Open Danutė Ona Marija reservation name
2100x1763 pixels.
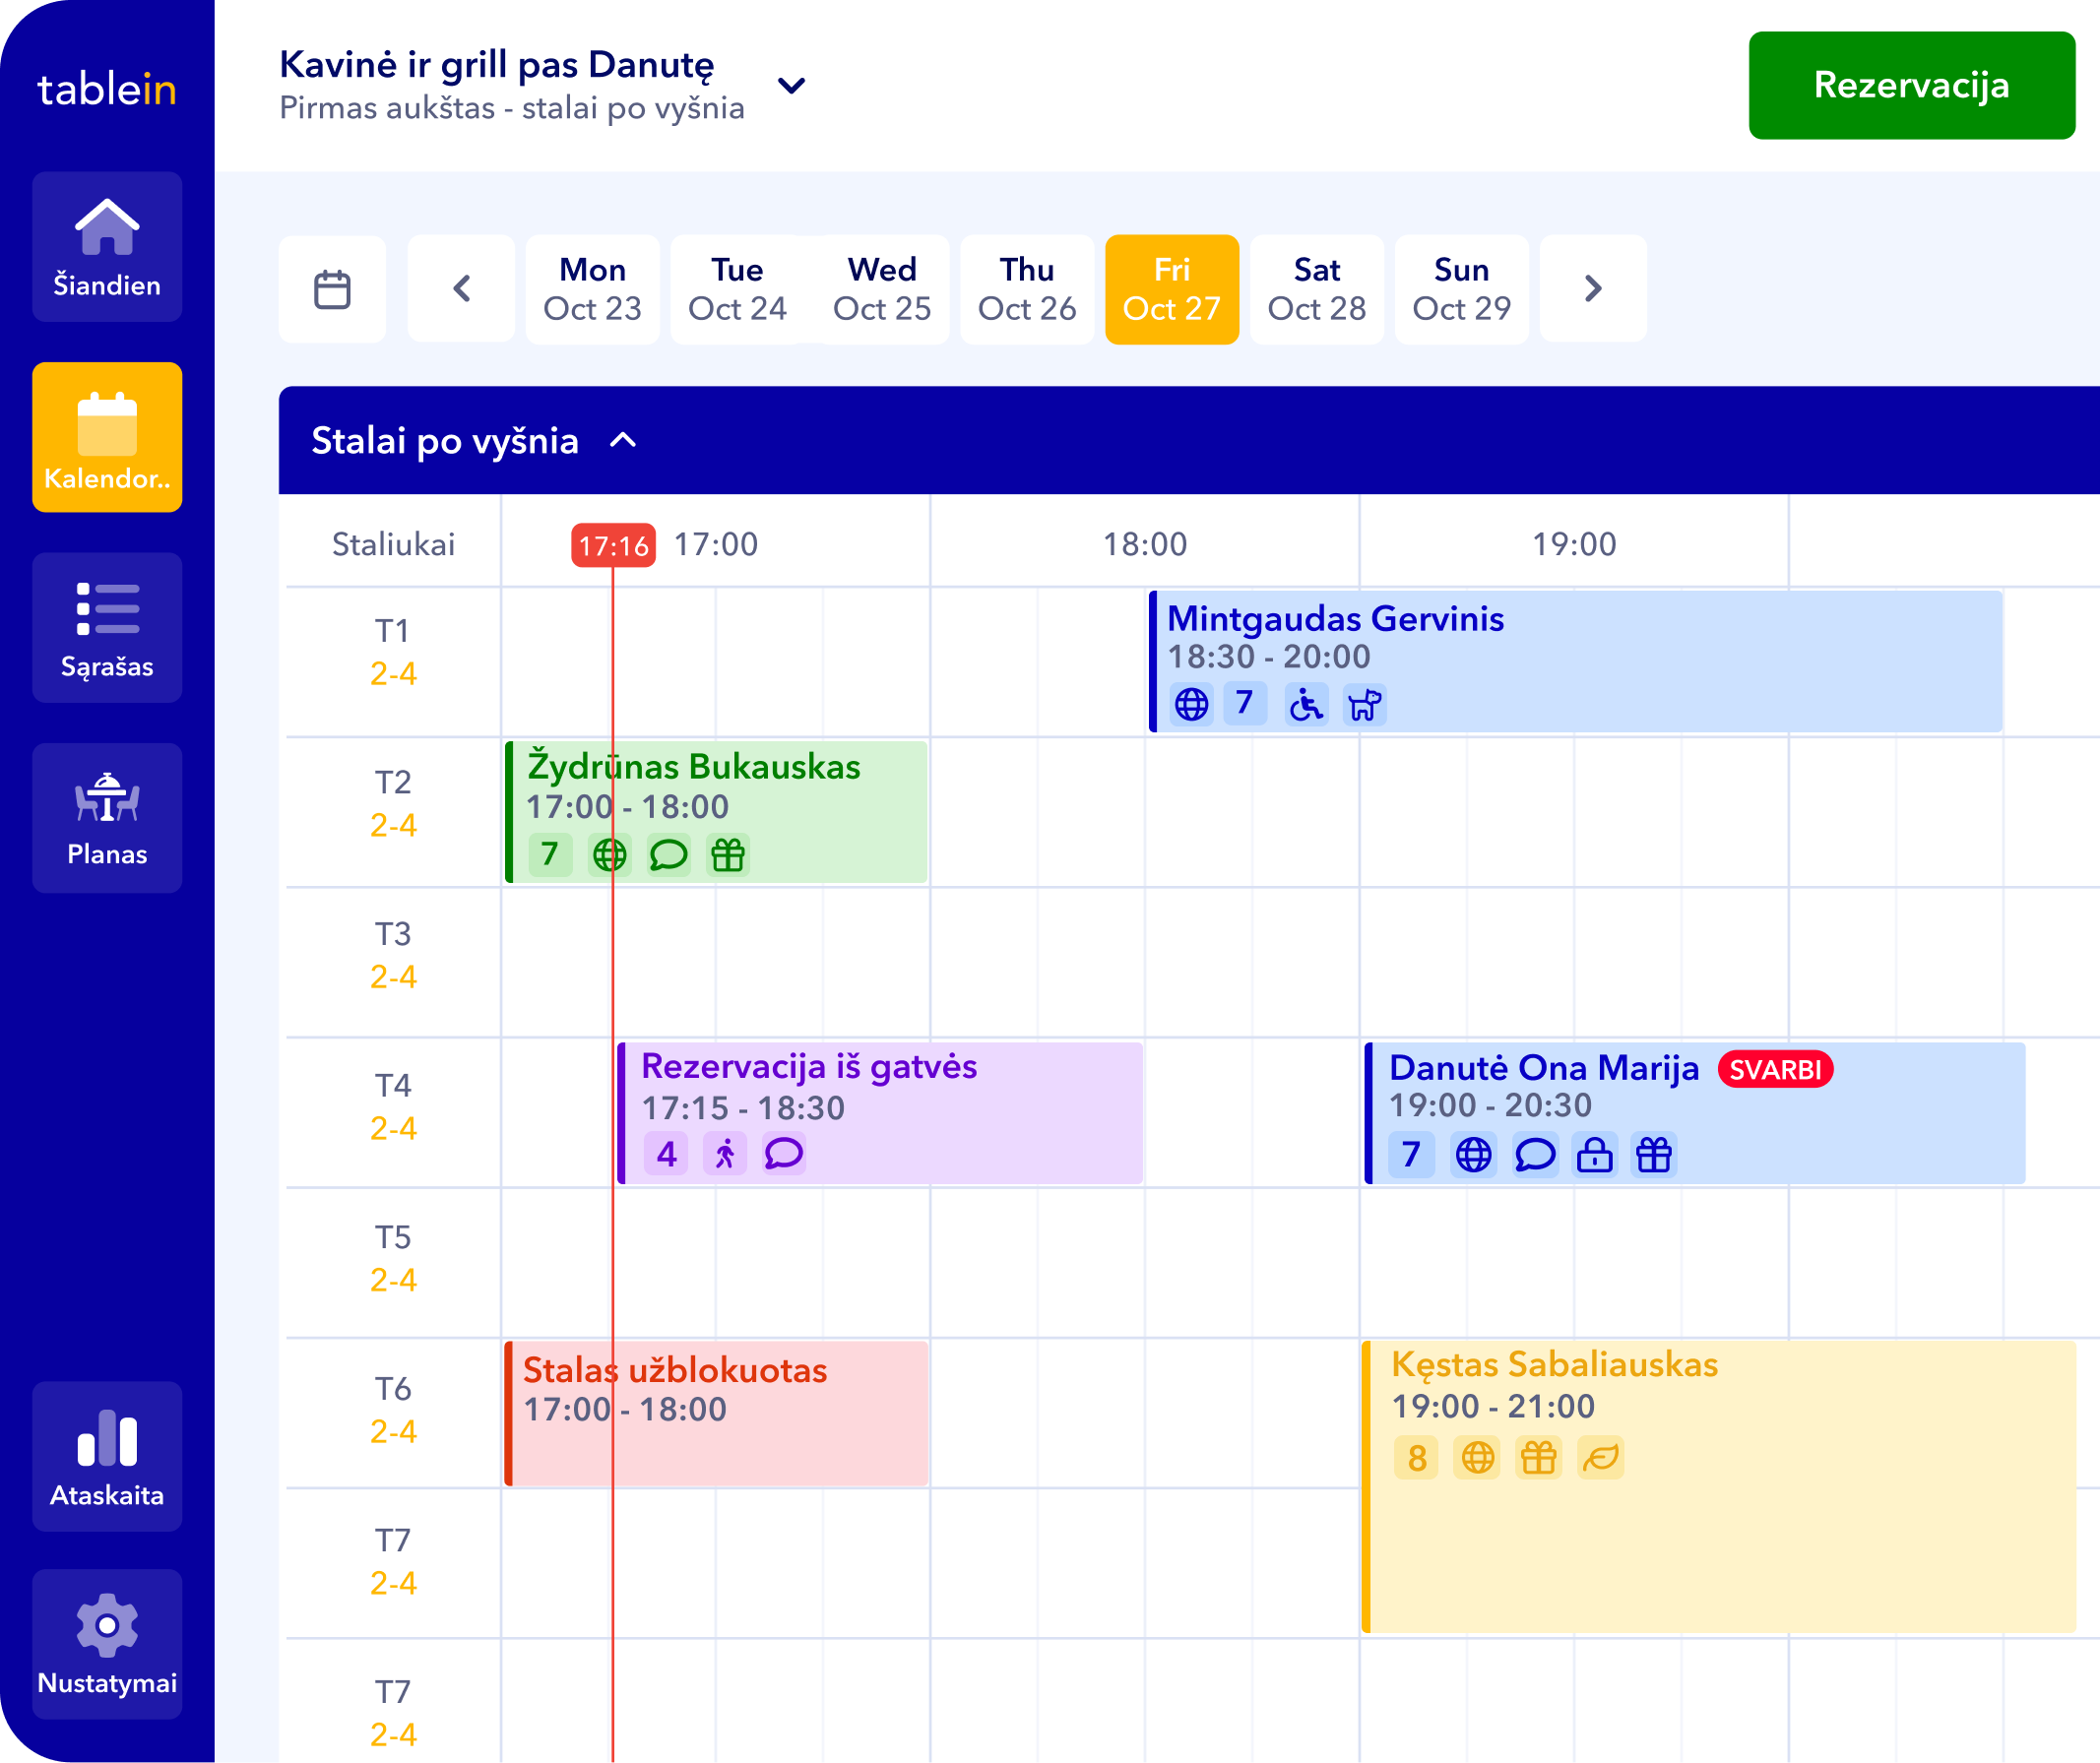[1544, 1068]
